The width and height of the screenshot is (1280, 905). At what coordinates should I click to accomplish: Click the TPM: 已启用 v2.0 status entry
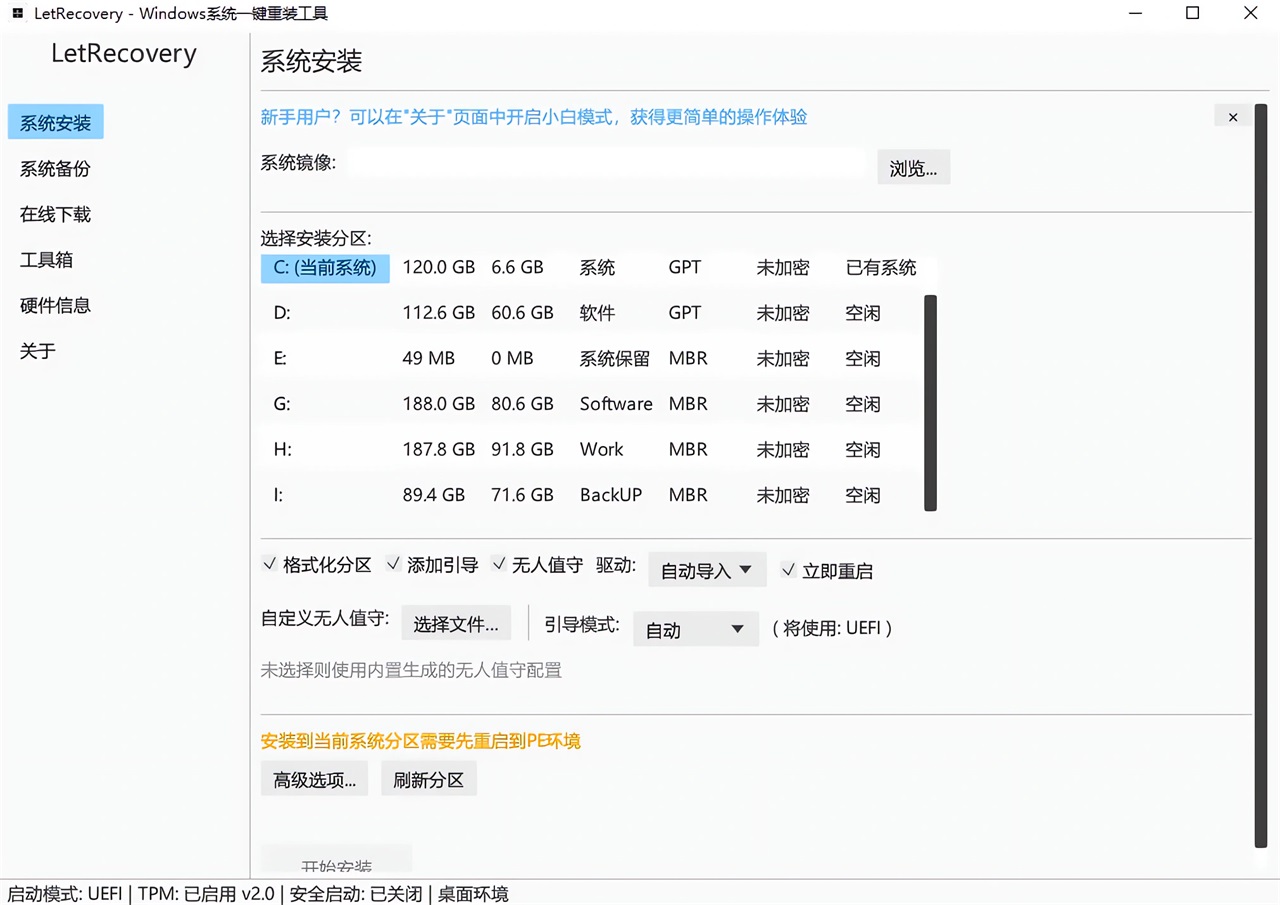click(x=206, y=893)
